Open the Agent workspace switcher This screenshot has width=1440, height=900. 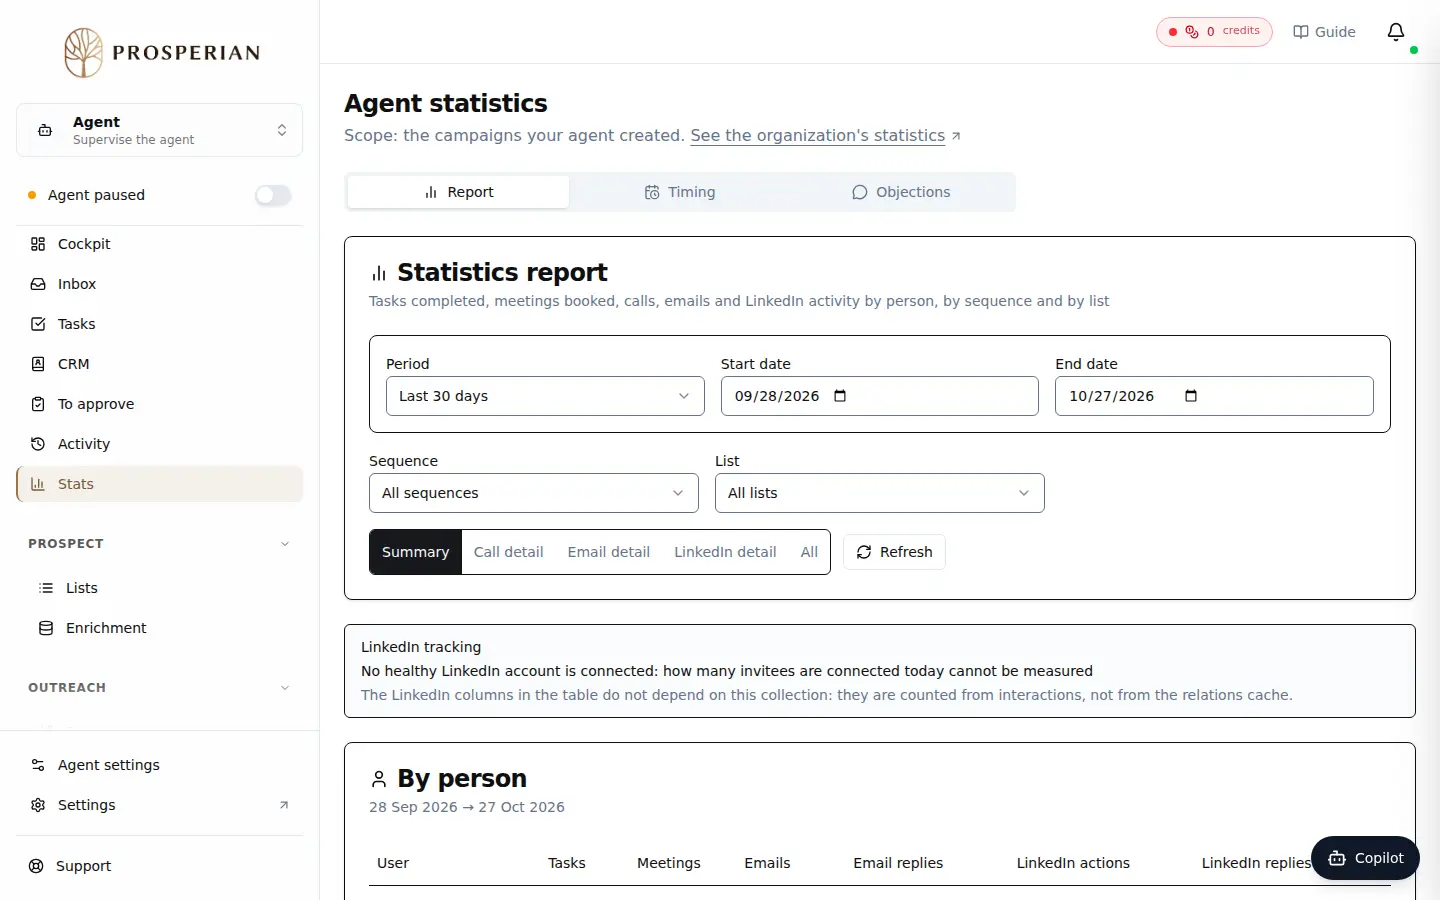[160, 130]
